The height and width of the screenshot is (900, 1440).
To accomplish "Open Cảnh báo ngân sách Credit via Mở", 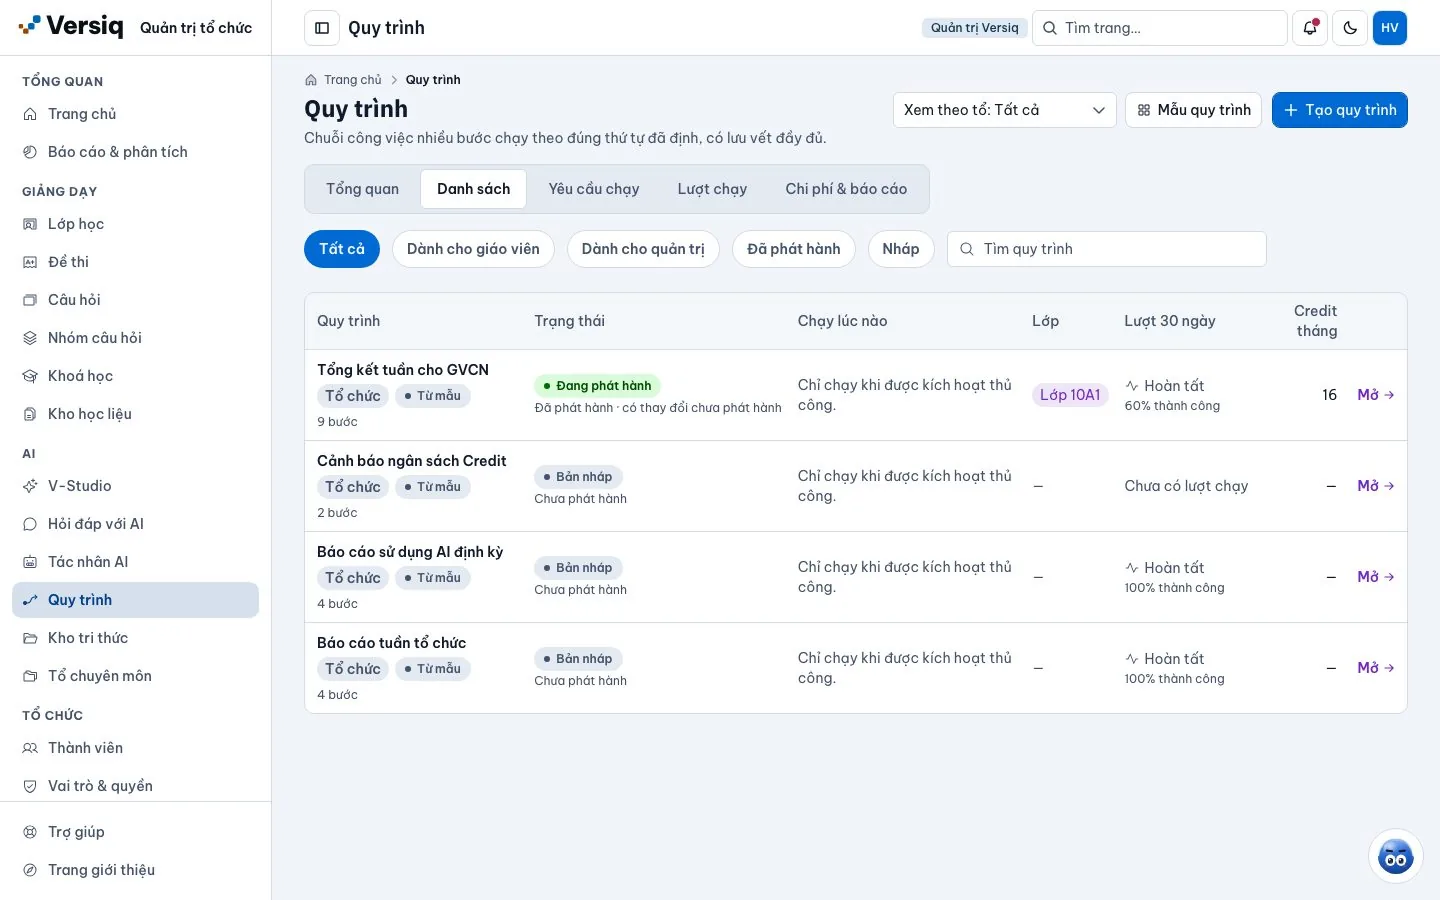I will 1376,486.
